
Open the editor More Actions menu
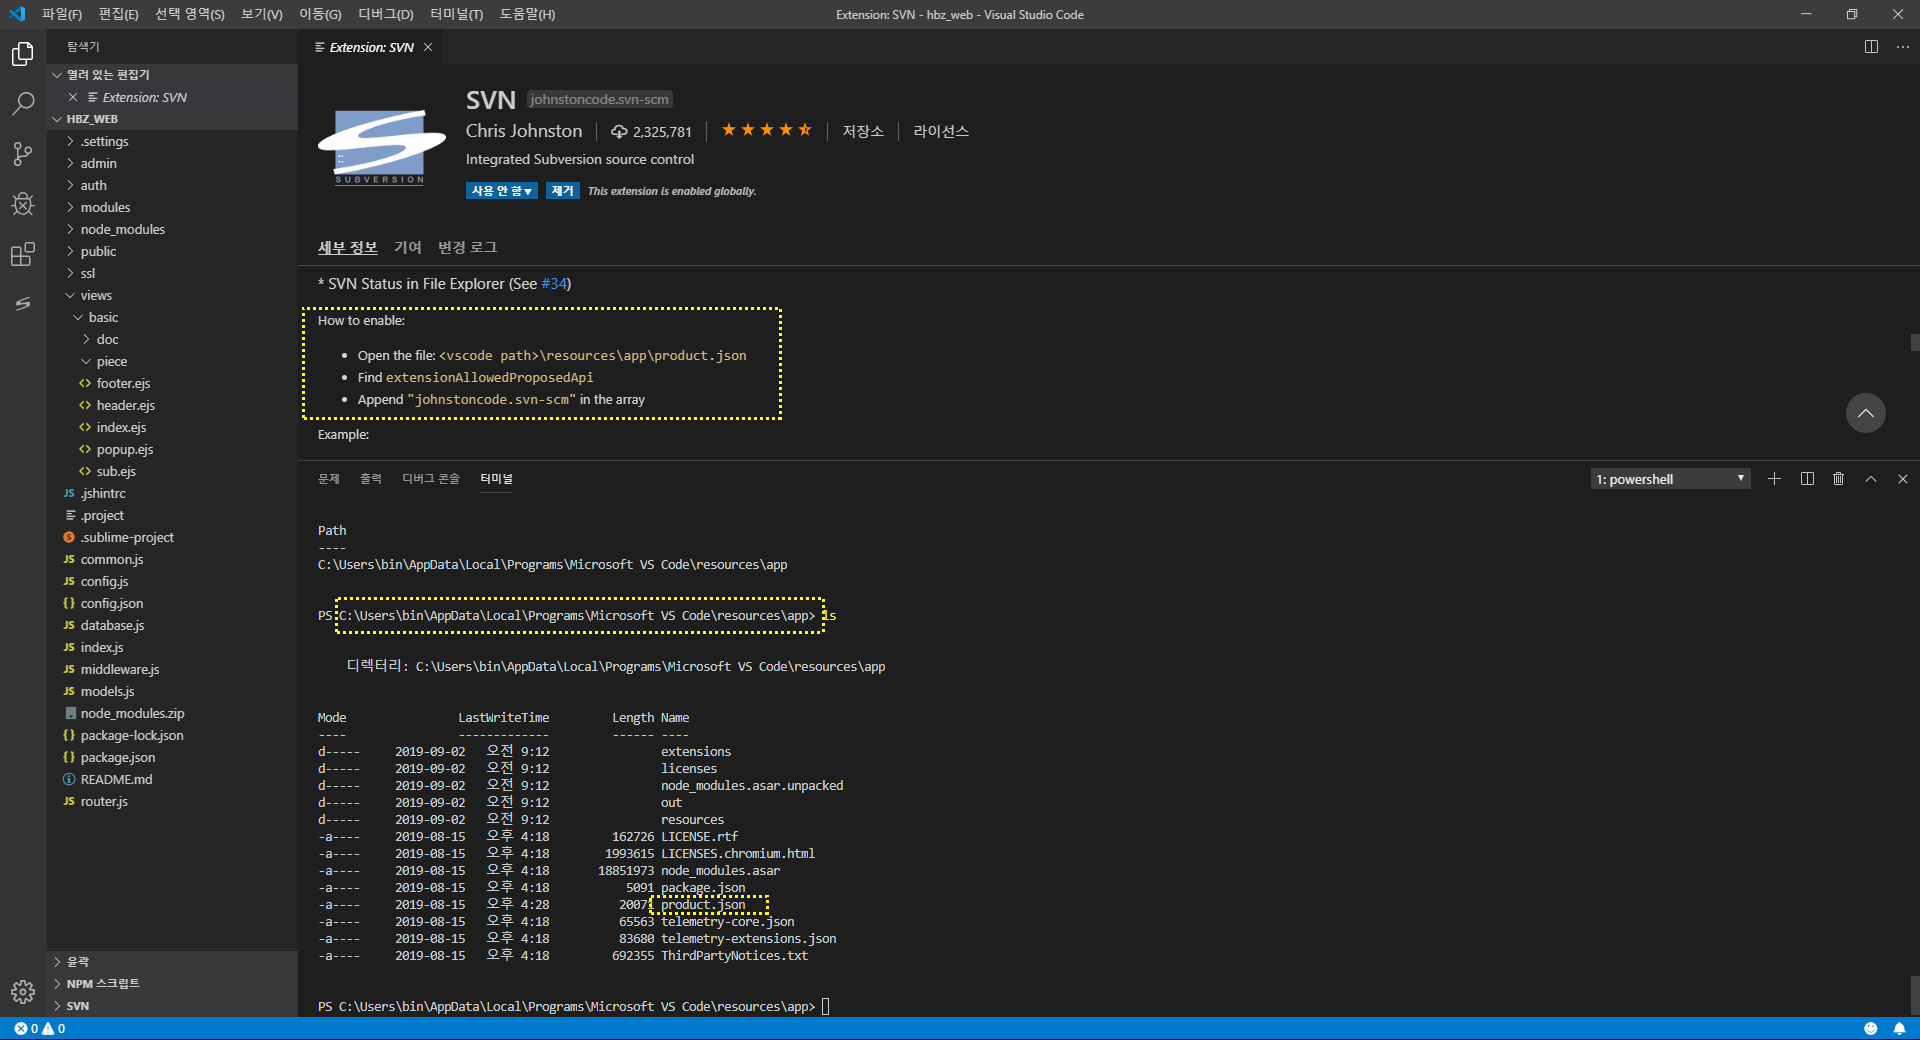pos(1902,47)
